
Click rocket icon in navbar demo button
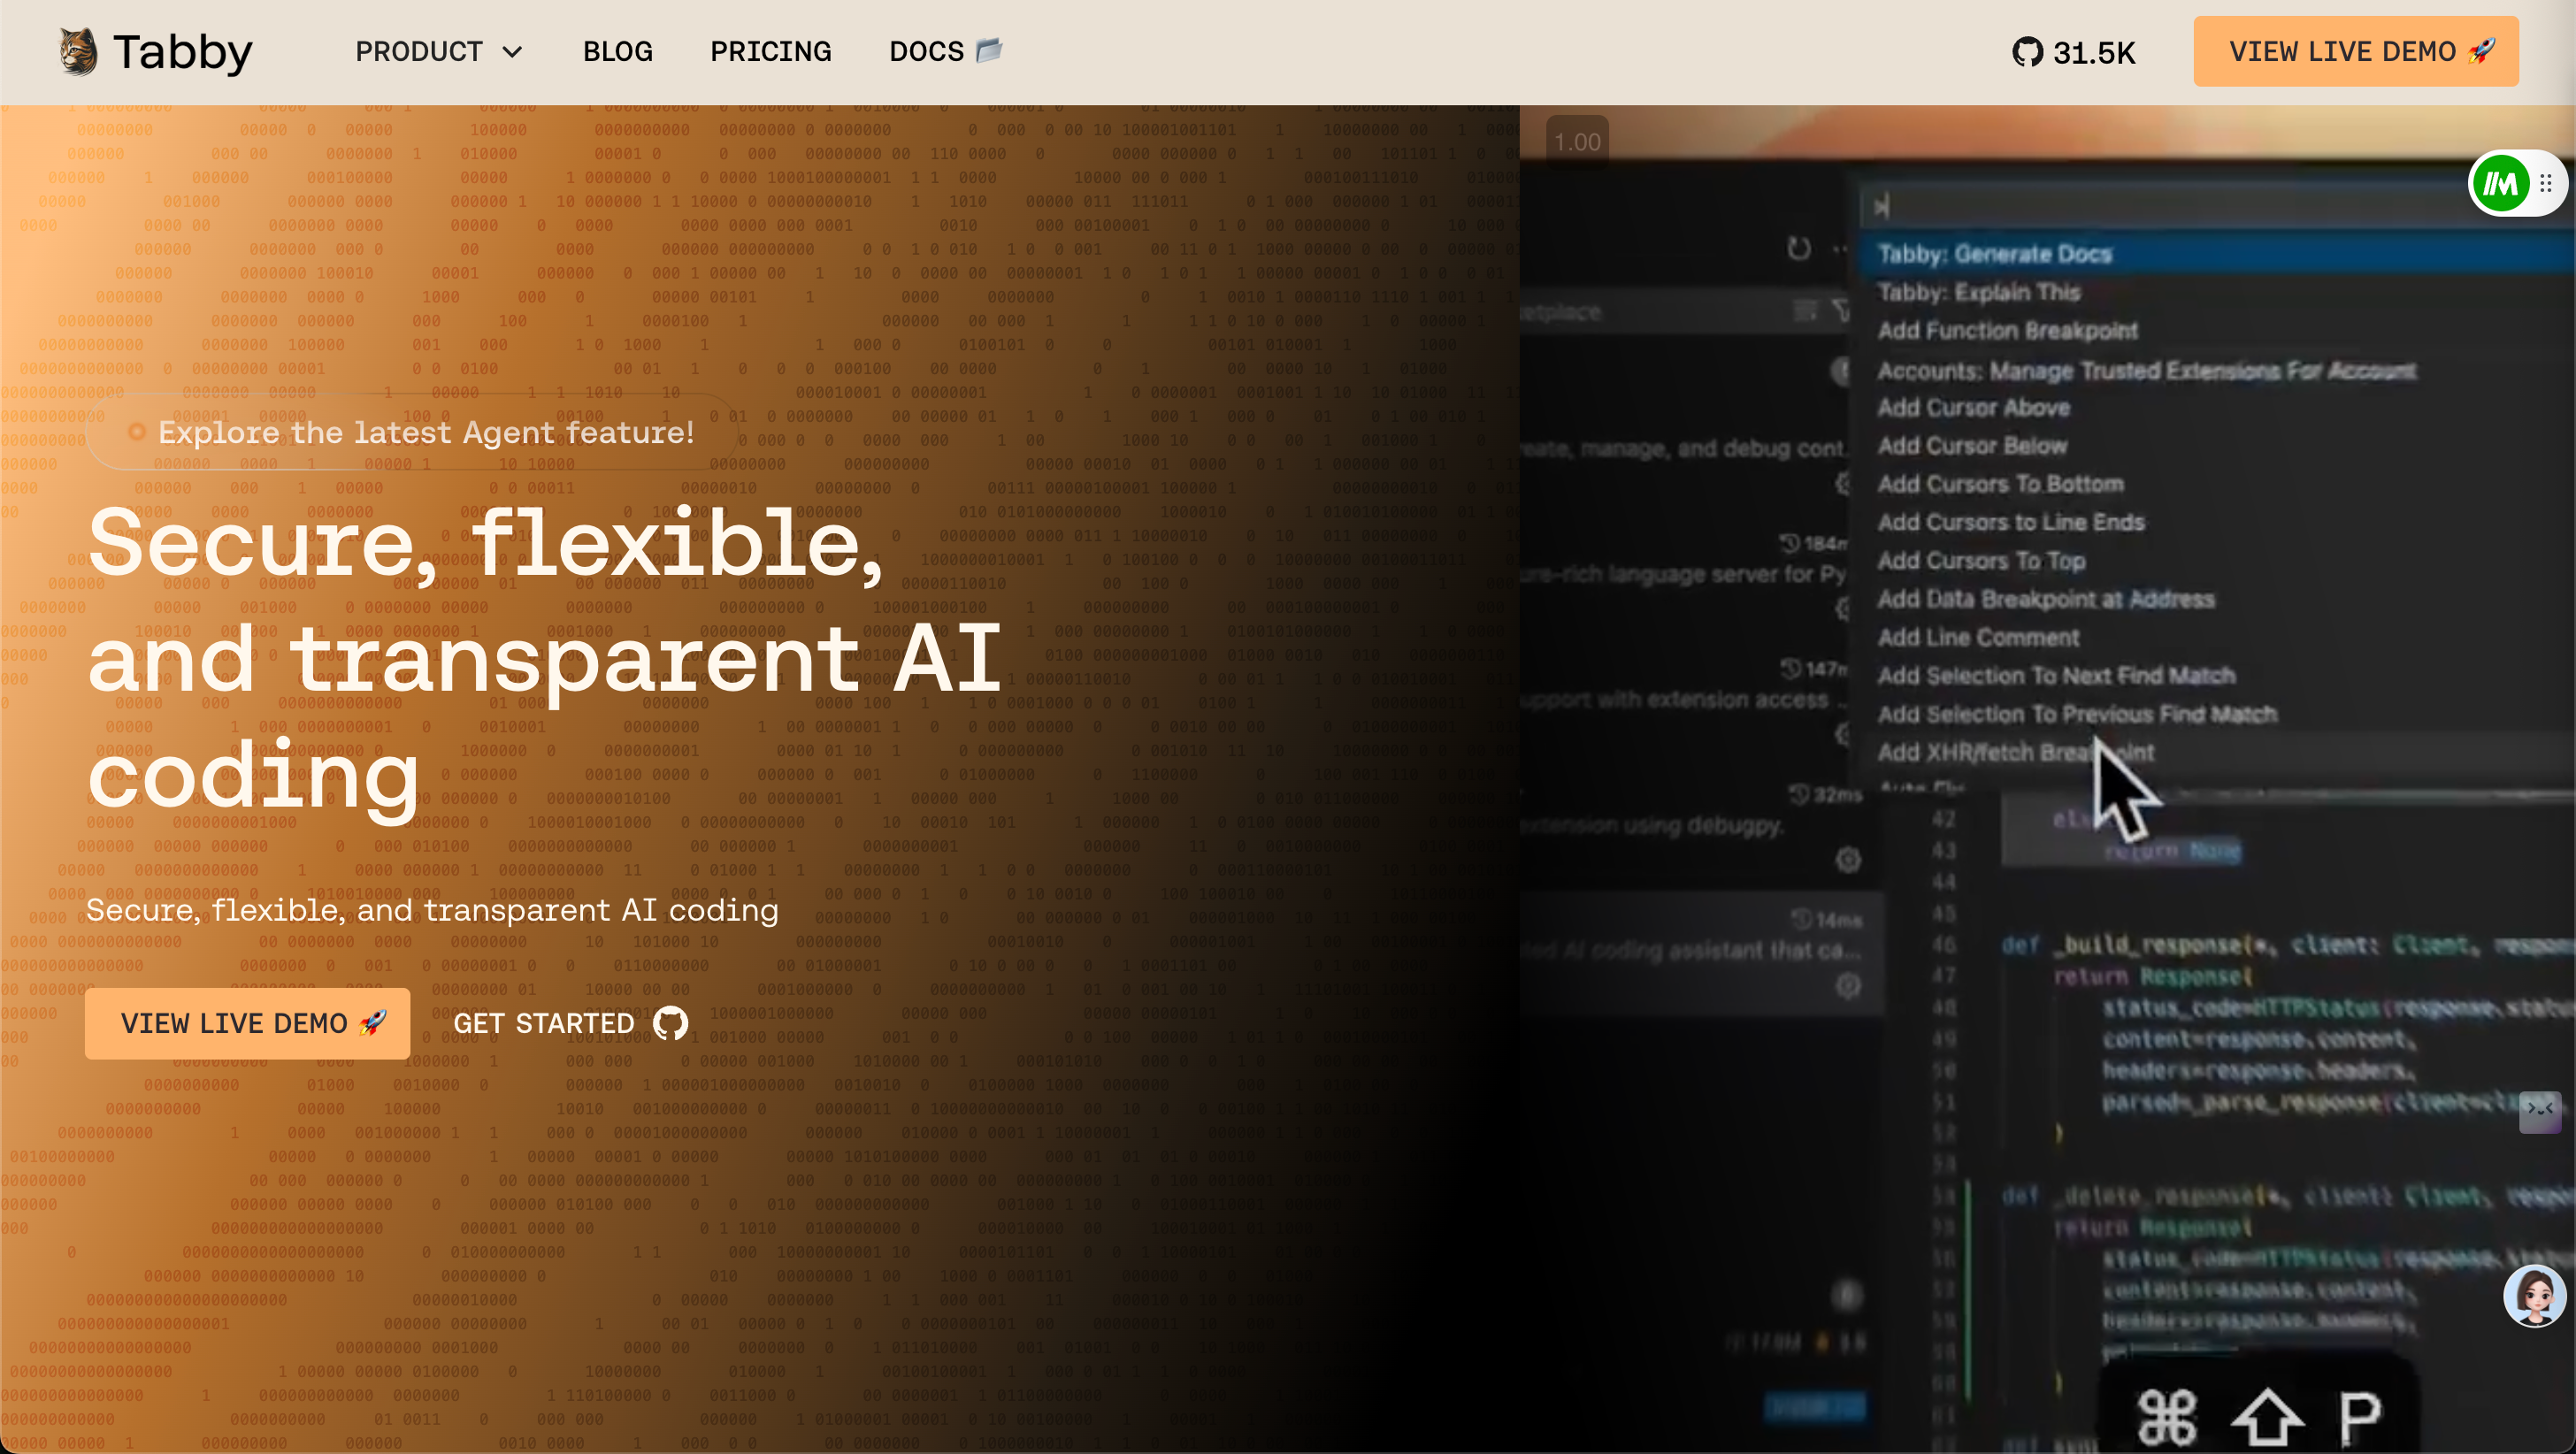point(2483,50)
